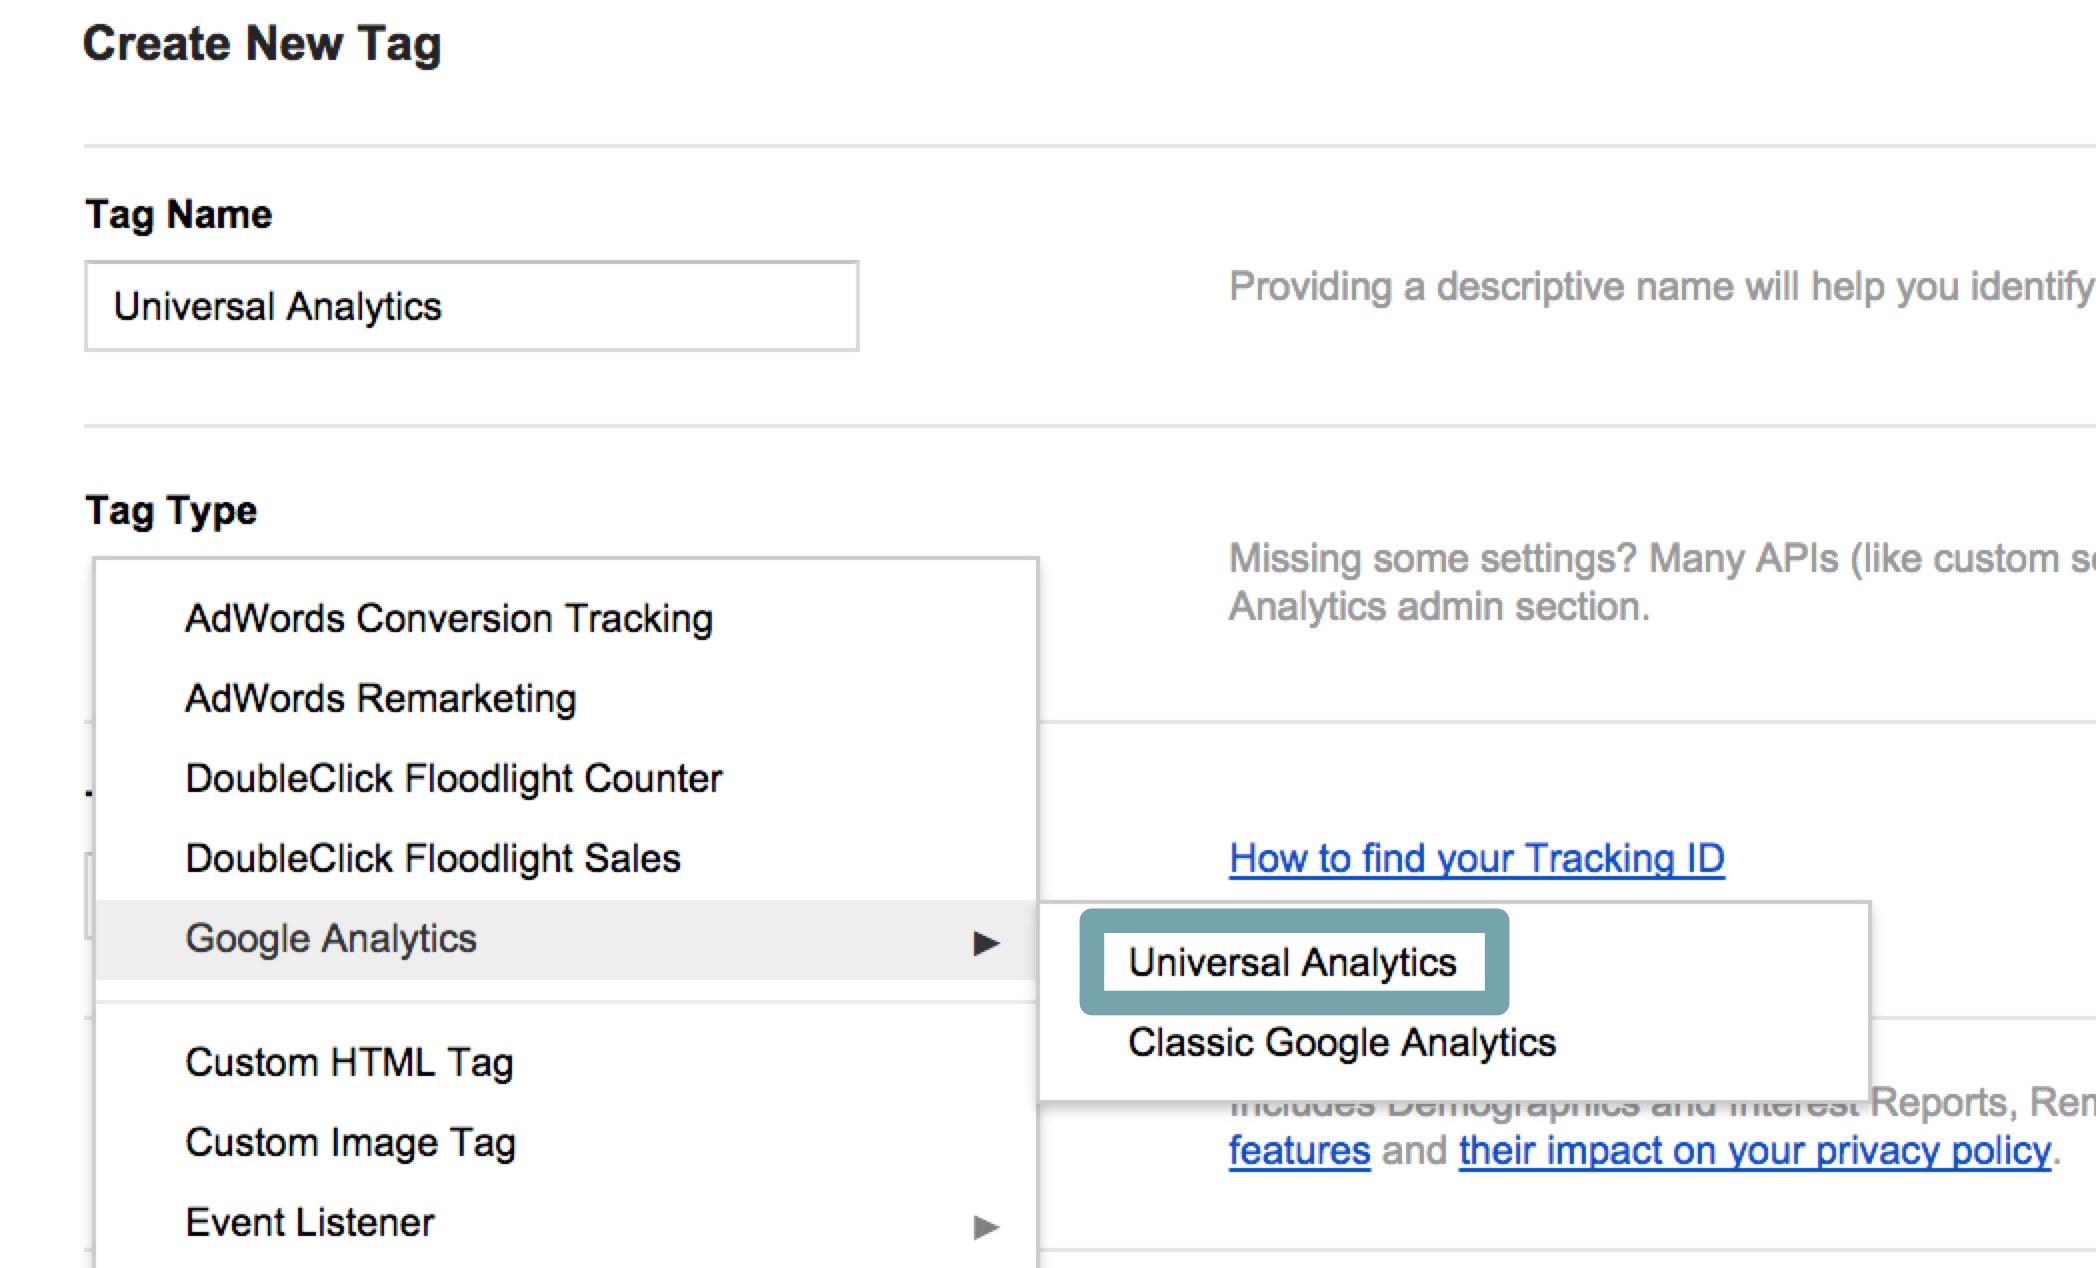This screenshot has width=2096, height=1268.
Task: Open 'How to find your Tracking ID' link
Action: (1477, 859)
